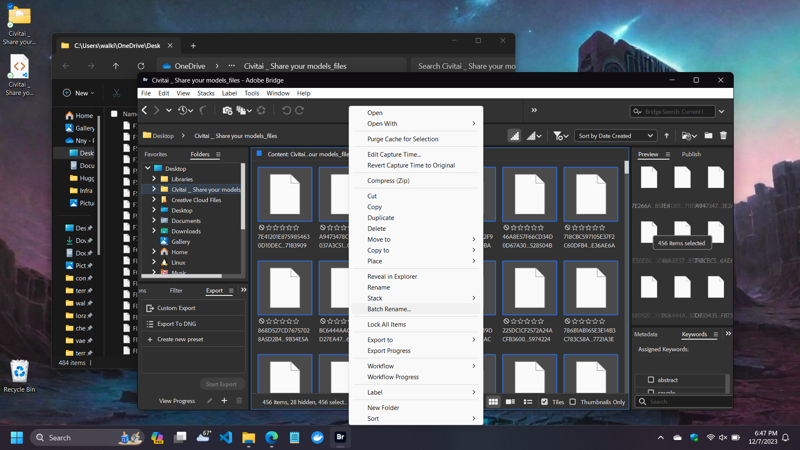
Task: Expand the hidden toolbar items chevron
Action: coord(534,110)
